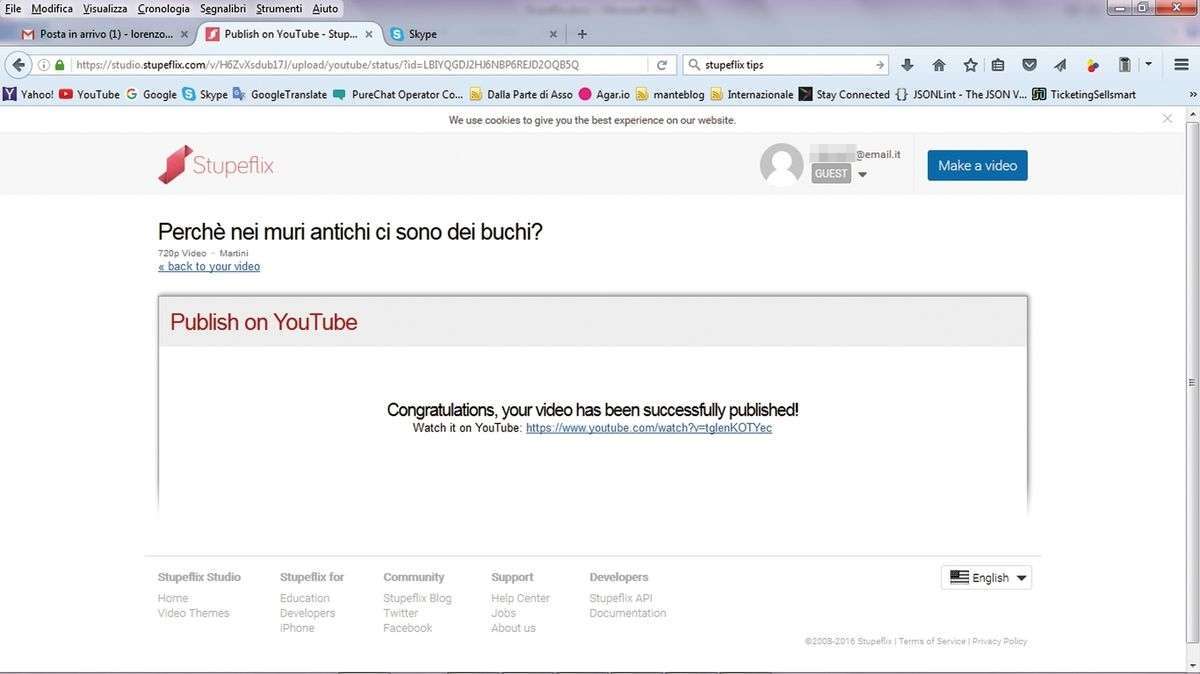Open the manteblog feed bookmark

(670, 95)
